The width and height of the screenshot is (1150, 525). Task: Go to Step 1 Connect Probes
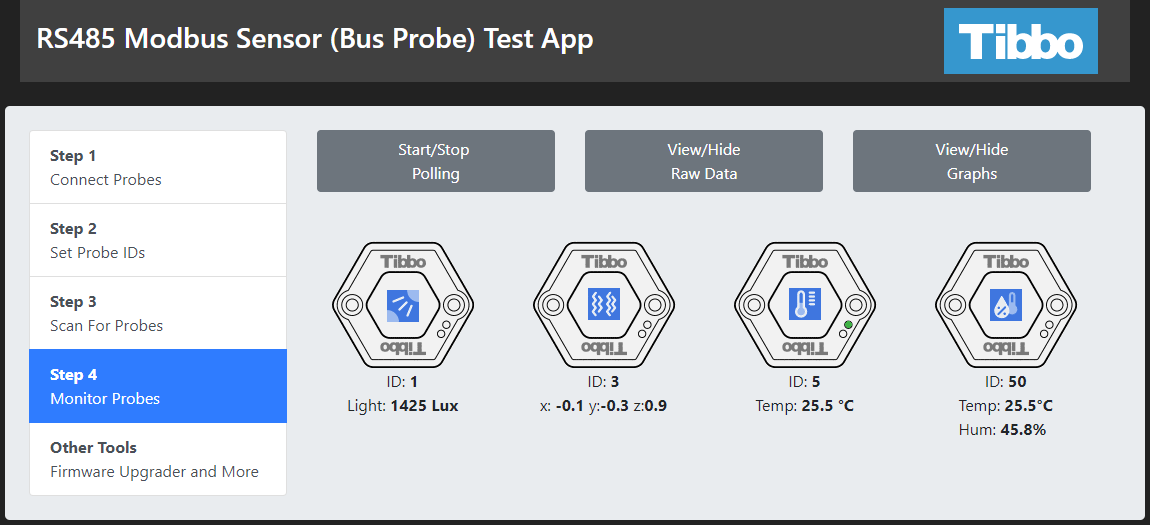pos(158,167)
